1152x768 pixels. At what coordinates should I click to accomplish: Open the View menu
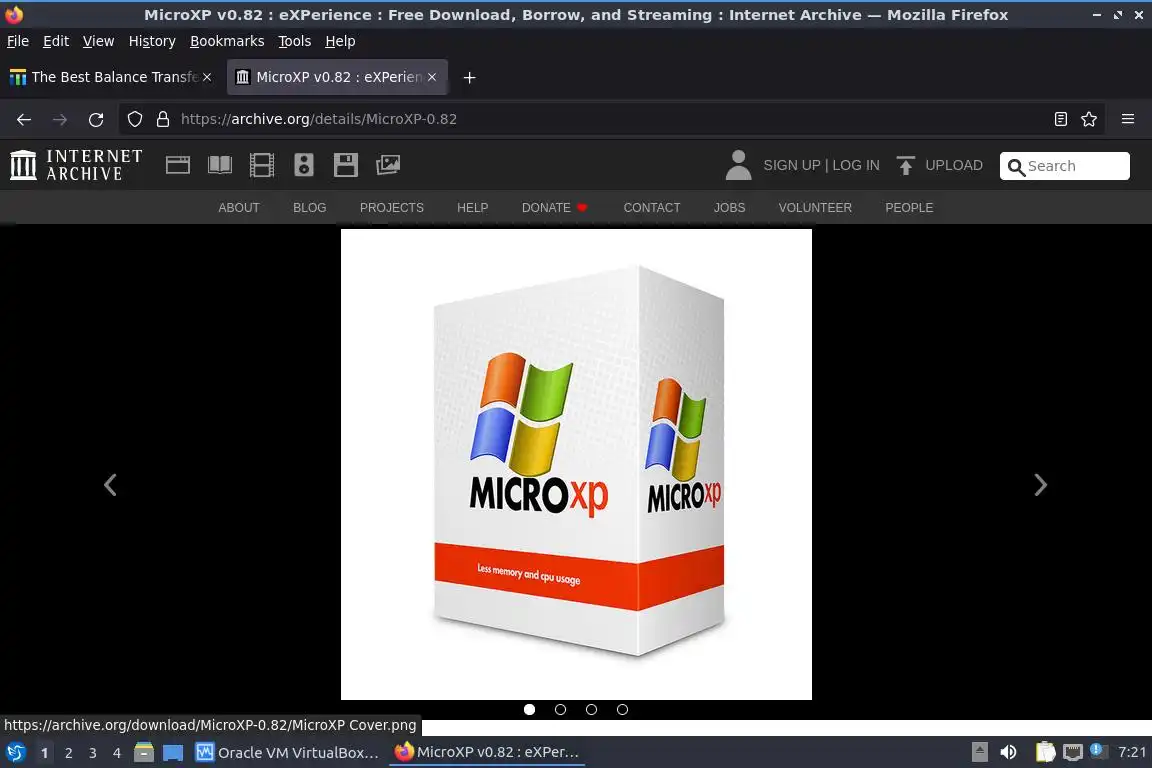pos(98,41)
